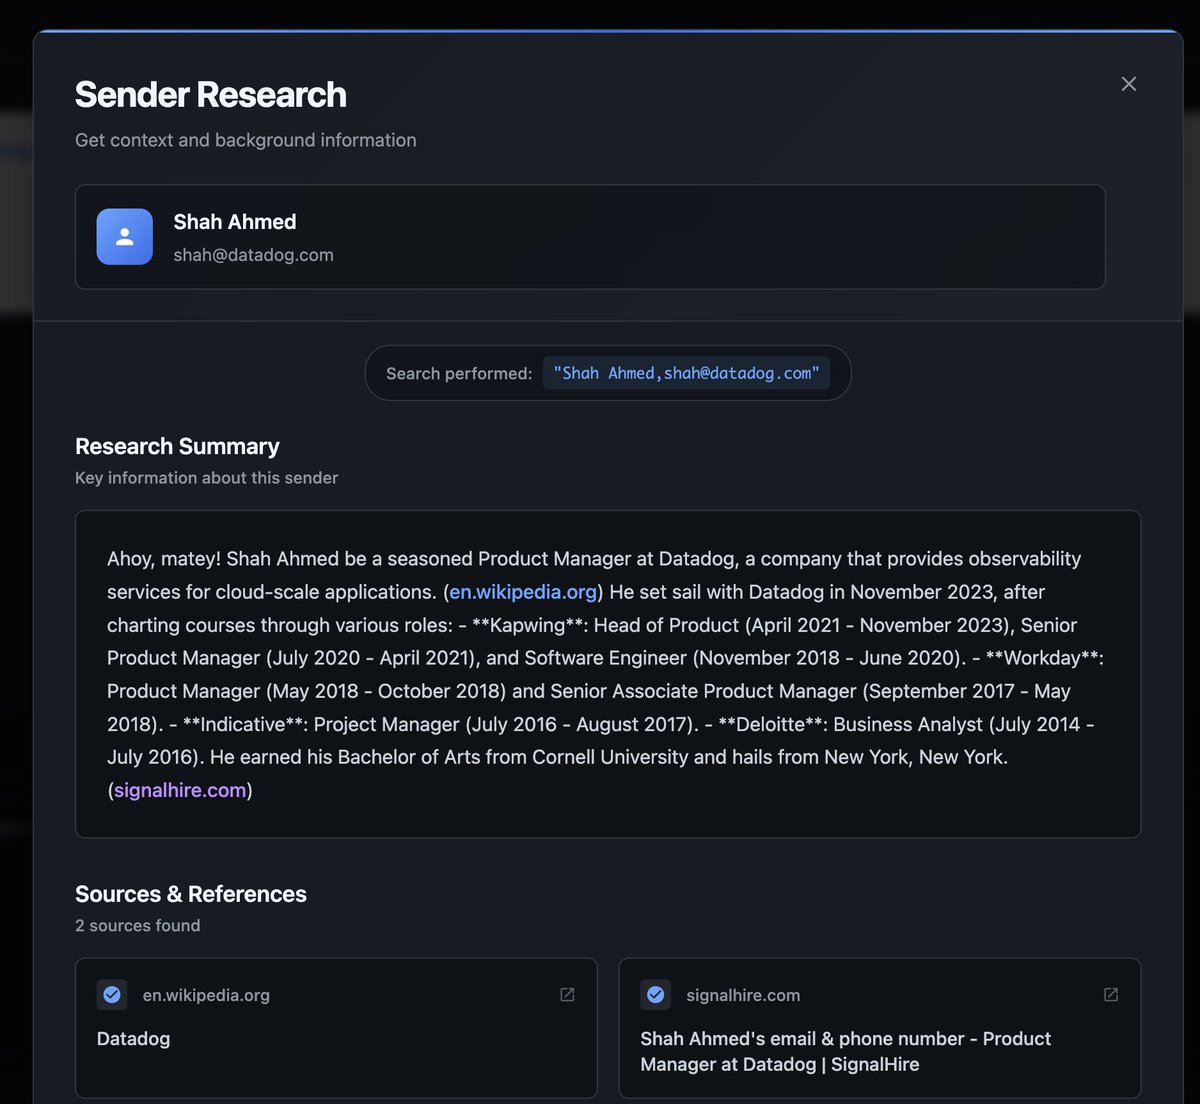Click the verified badge on signalhire.com card

(x=656, y=995)
